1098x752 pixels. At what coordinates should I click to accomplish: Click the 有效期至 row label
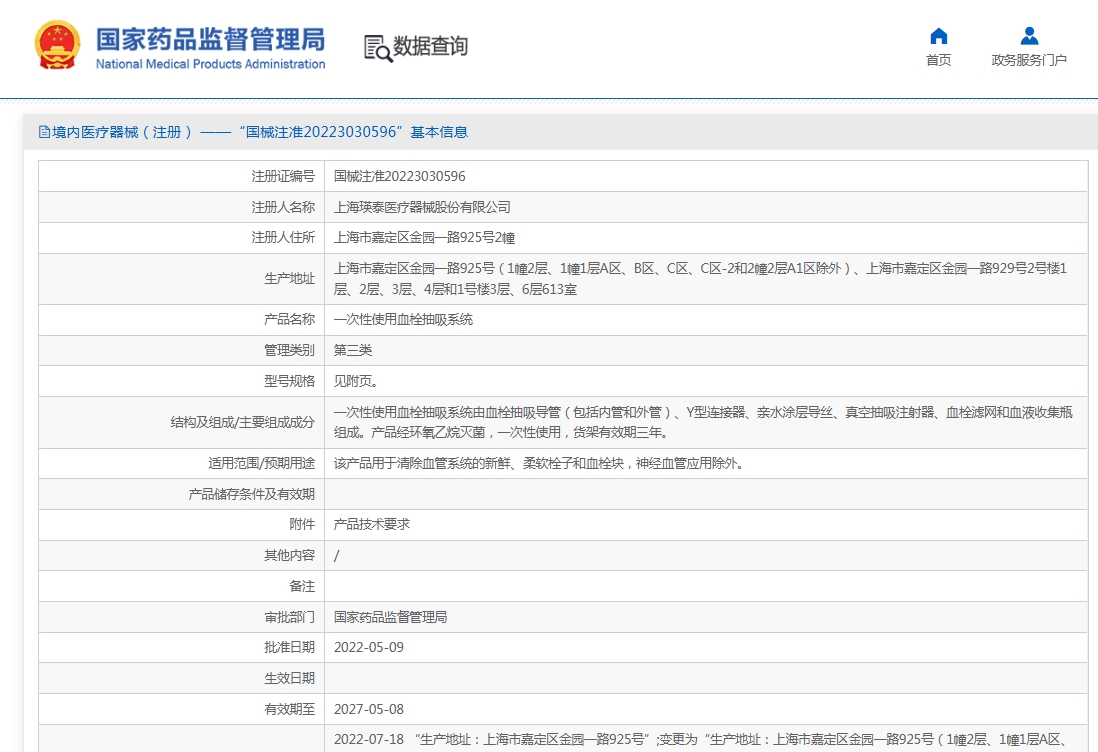290,709
